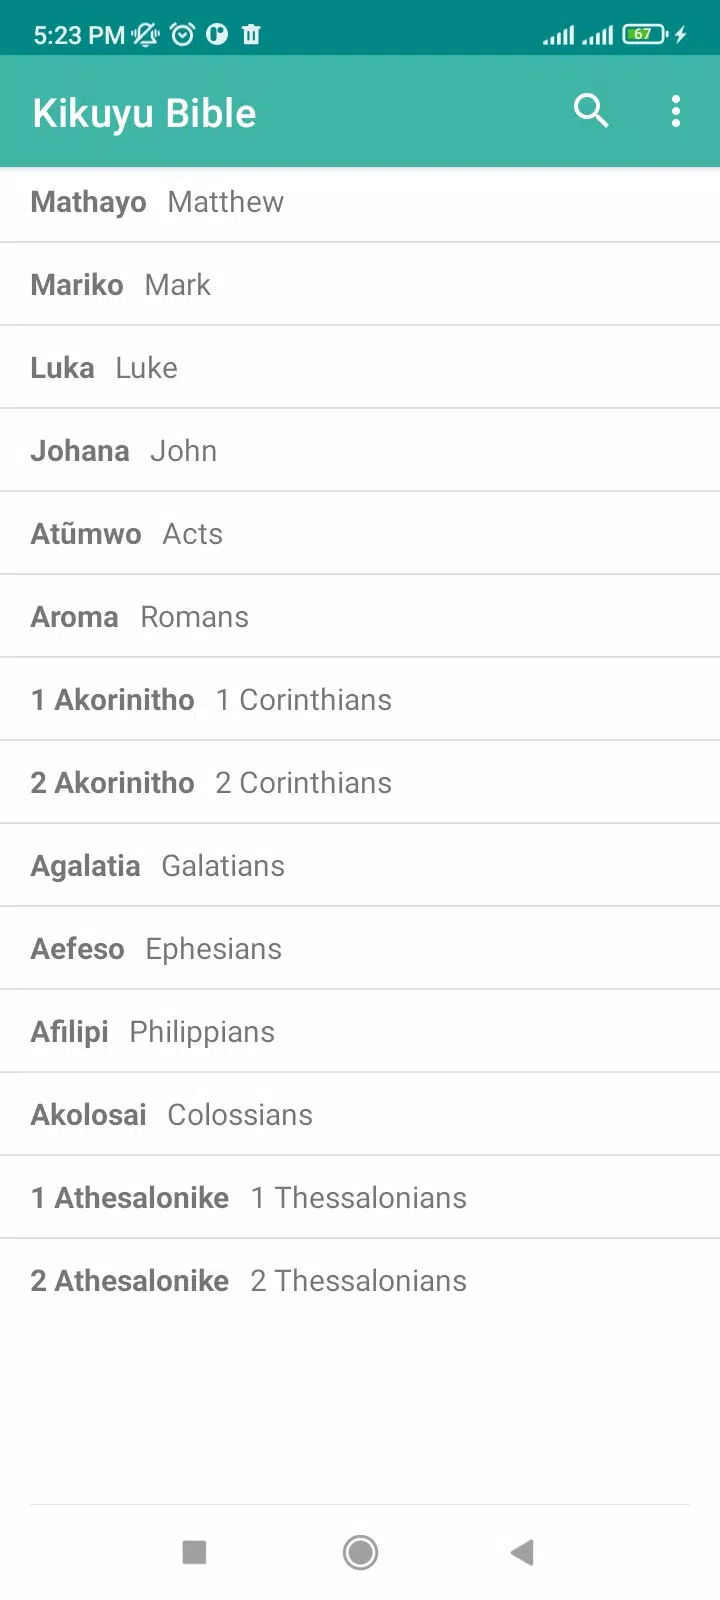Tap the muted bell status icon

(x=146, y=35)
